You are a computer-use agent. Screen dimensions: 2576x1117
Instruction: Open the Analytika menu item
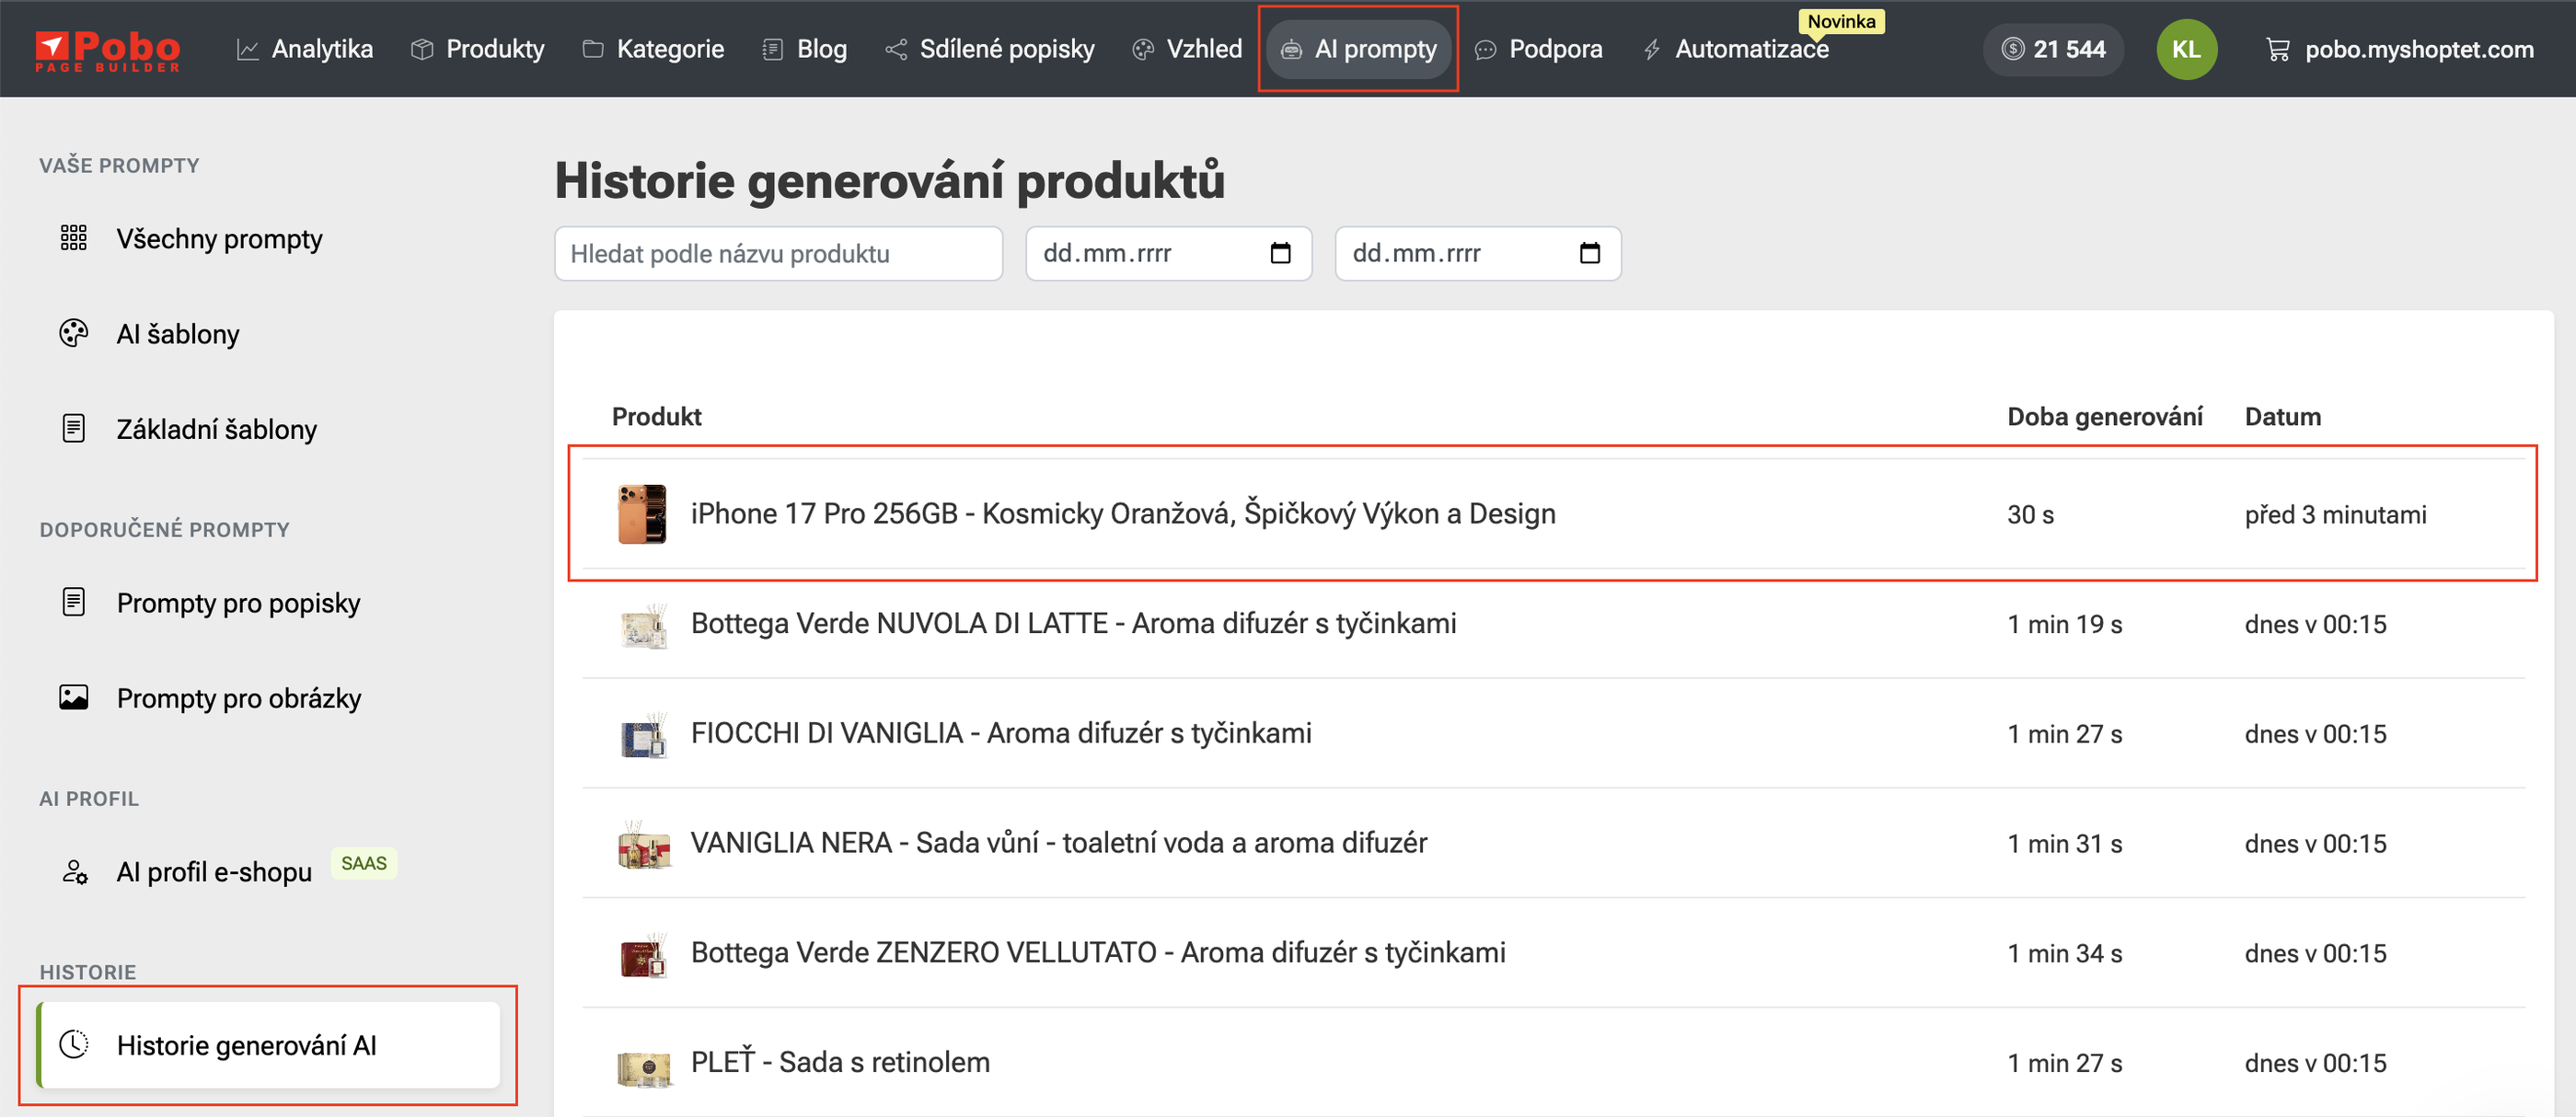click(304, 49)
